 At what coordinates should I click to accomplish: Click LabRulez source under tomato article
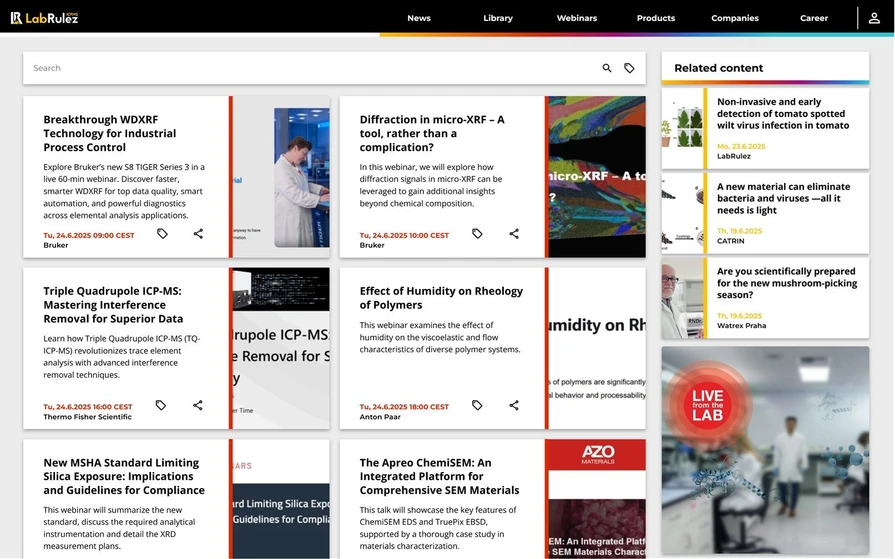(x=733, y=156)
